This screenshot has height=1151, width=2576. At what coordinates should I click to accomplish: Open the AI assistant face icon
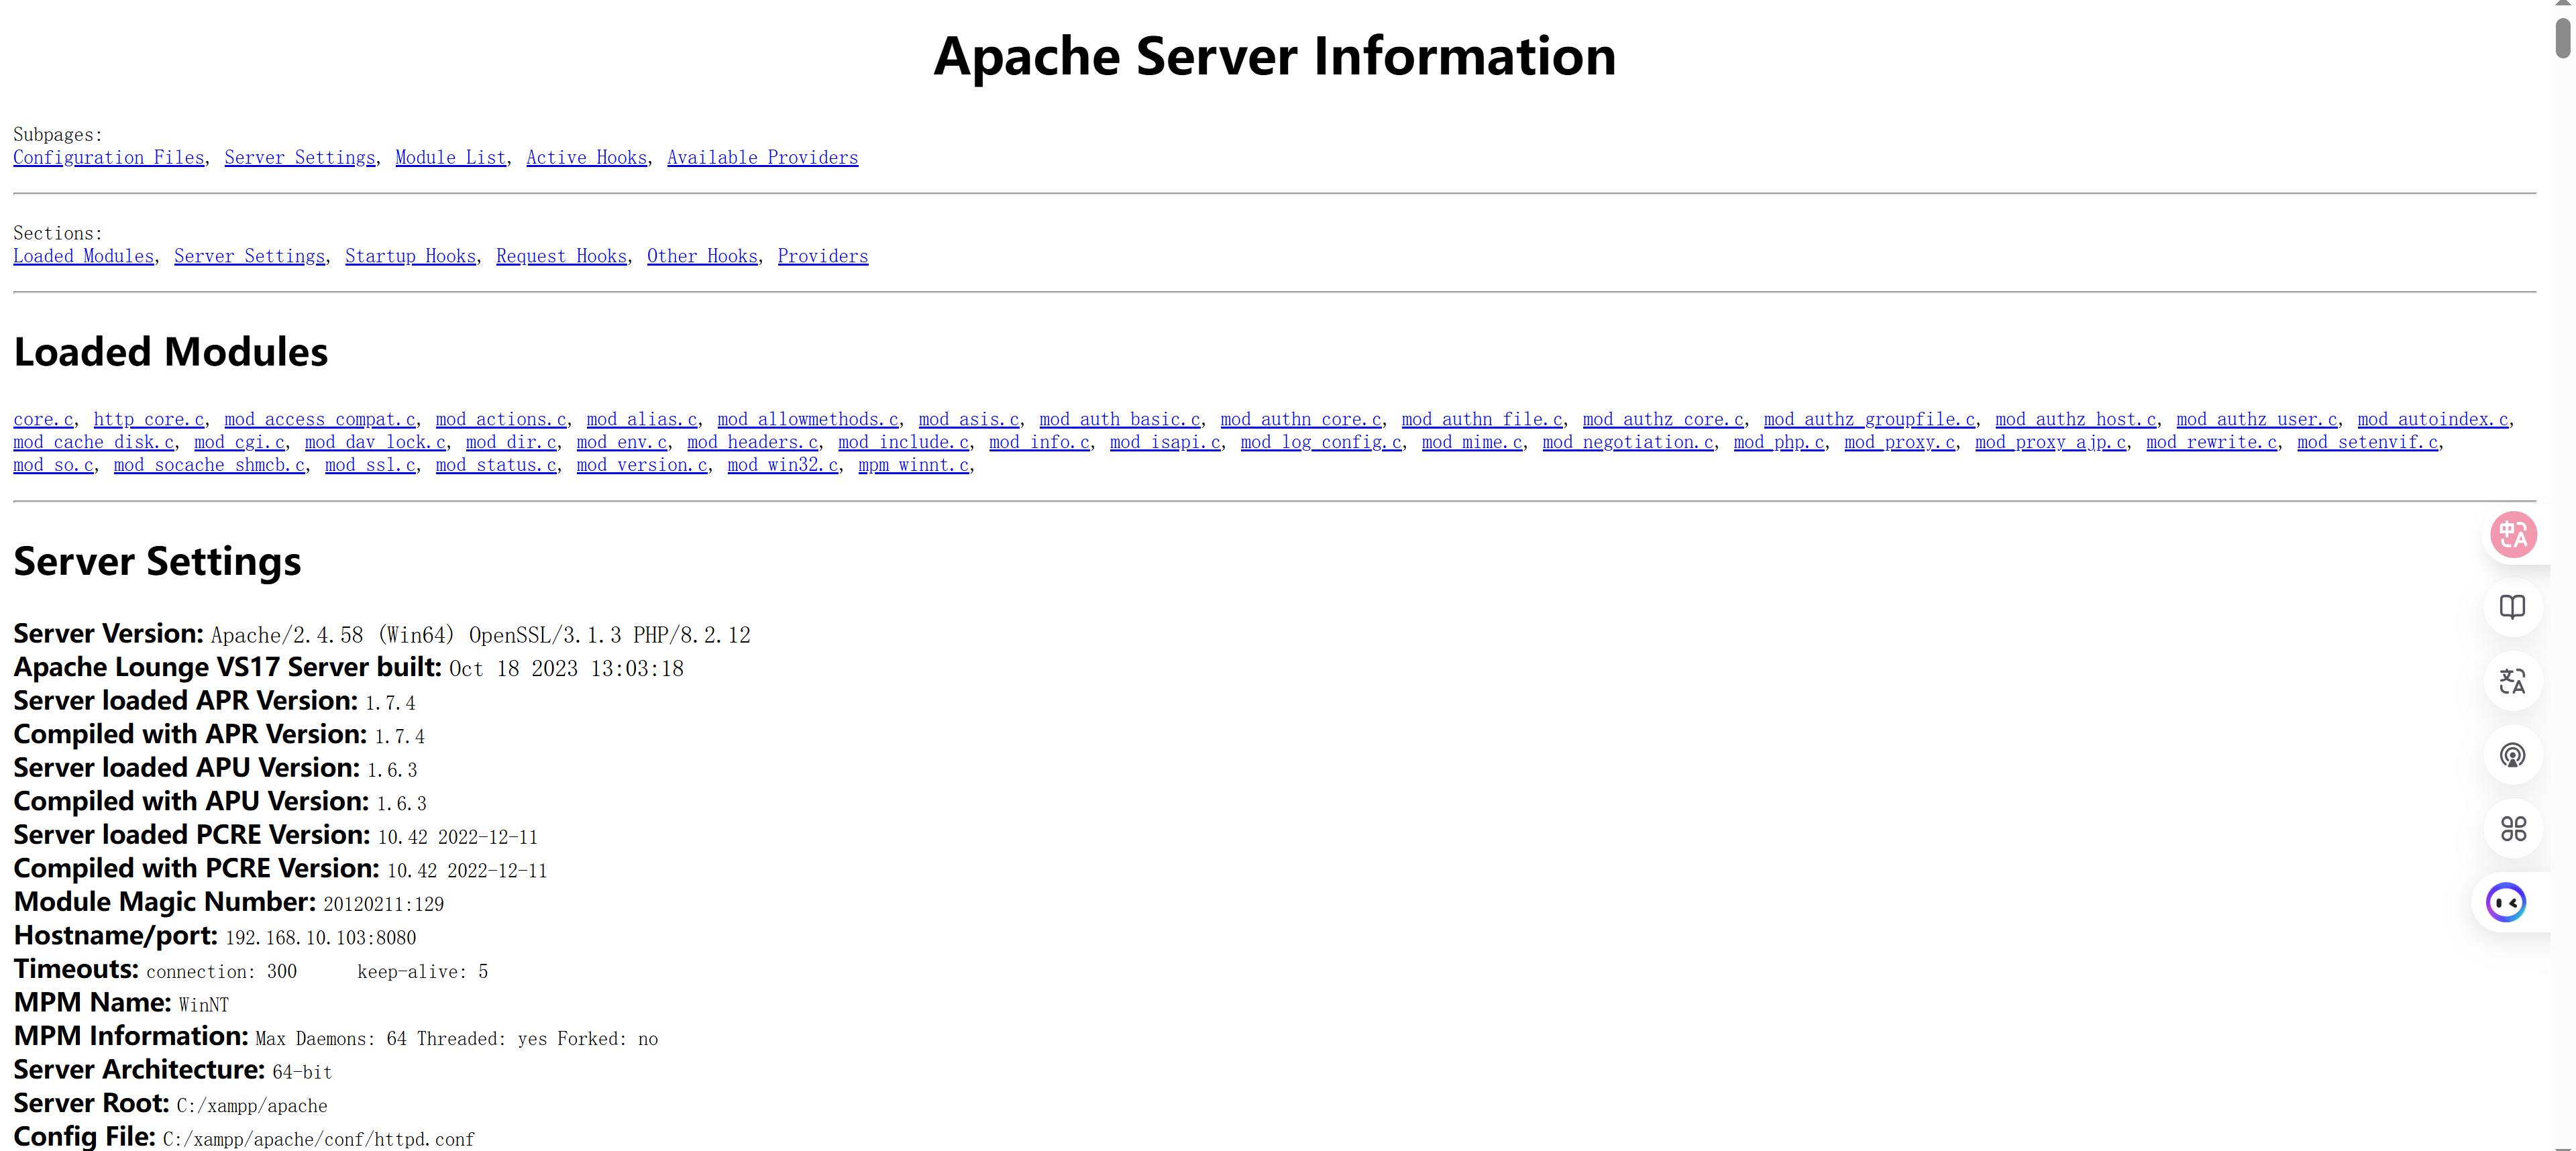click(2506, 902)
